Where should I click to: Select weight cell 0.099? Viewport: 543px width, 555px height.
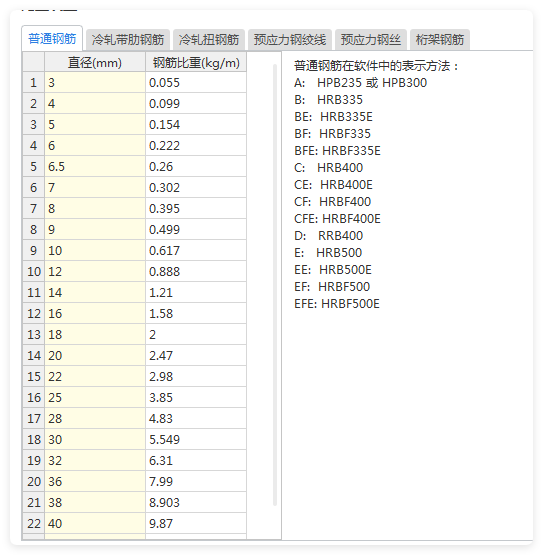pyautogui.click(x=196, y=103)
